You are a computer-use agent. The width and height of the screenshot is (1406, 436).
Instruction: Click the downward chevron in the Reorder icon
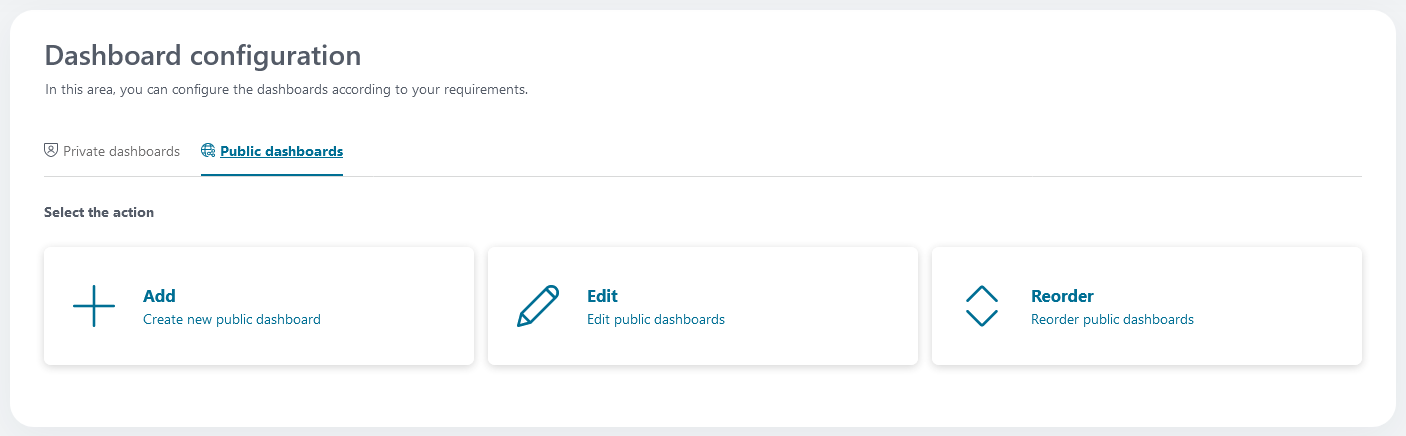point(982,318)
